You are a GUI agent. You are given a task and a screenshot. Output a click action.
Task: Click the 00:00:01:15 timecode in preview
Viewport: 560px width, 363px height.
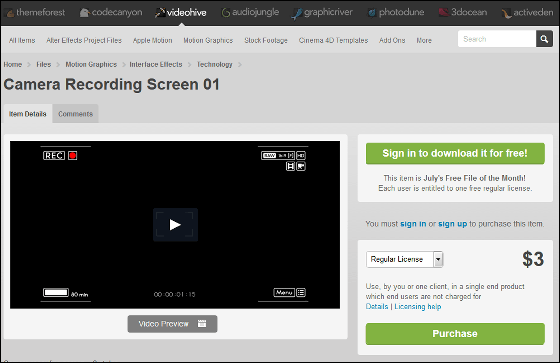pos(175,294)
